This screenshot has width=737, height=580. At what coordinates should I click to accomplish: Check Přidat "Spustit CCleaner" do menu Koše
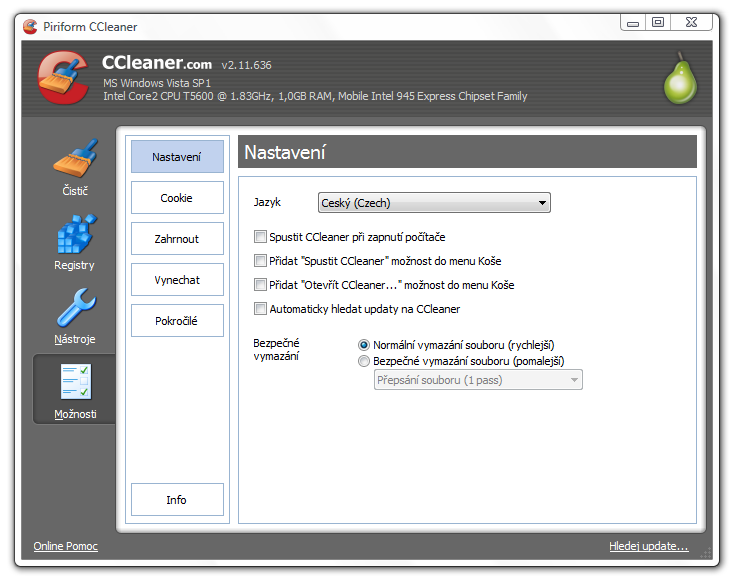click(260, 260)
